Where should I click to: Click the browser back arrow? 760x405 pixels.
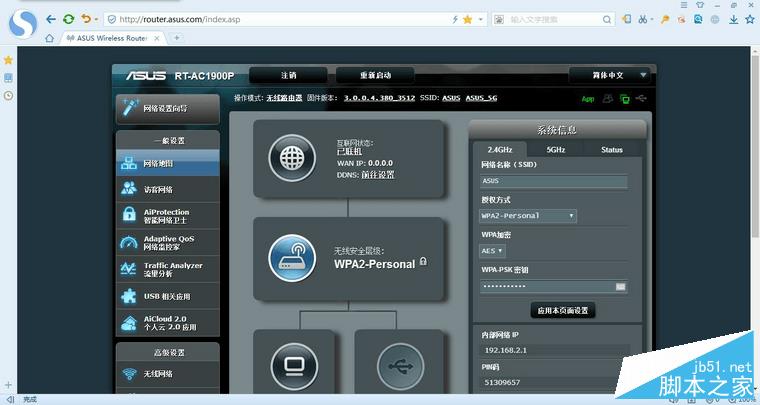tap(51, 19)
